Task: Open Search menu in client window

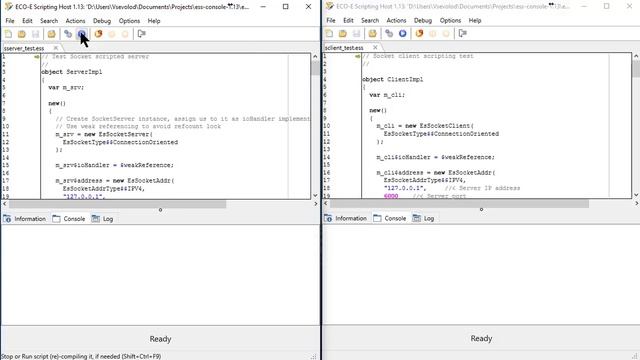Action: coord(370,20)
